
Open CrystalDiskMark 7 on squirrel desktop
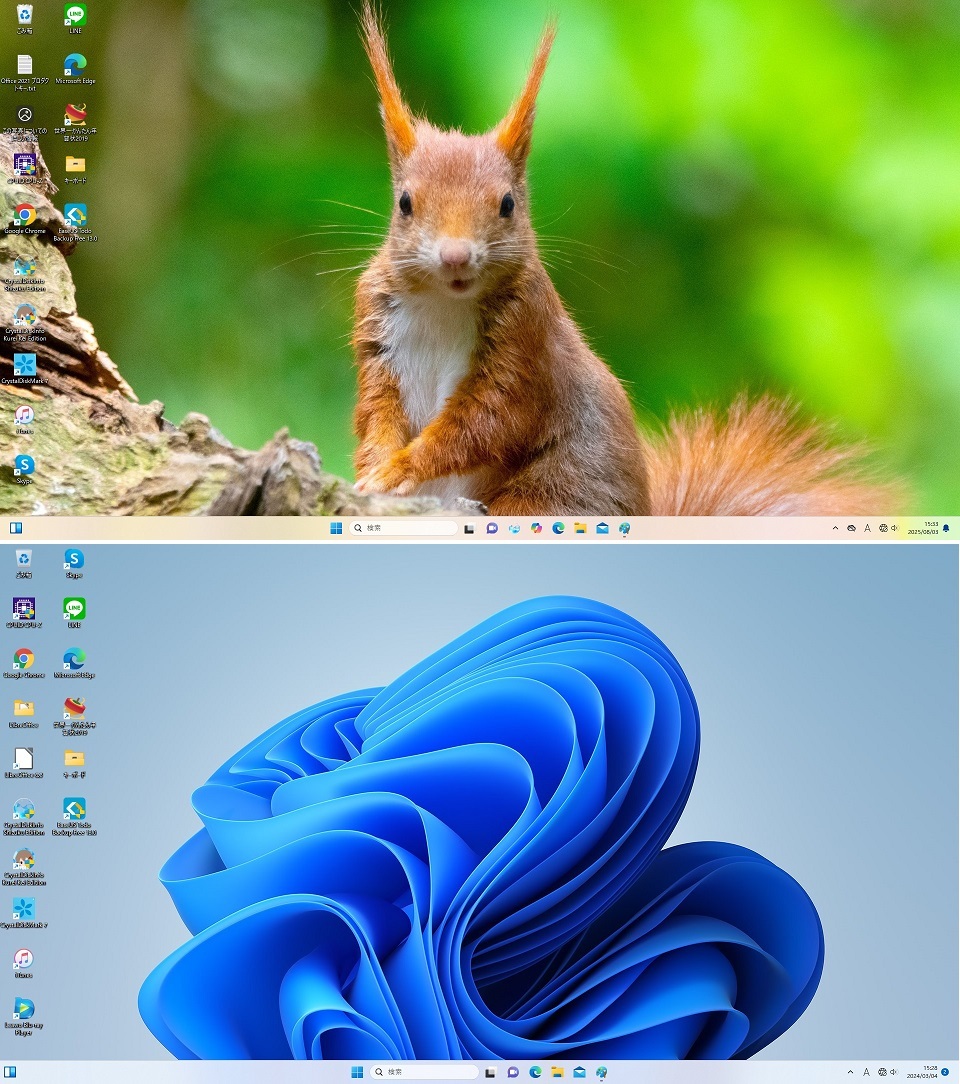tap(25, 368)
